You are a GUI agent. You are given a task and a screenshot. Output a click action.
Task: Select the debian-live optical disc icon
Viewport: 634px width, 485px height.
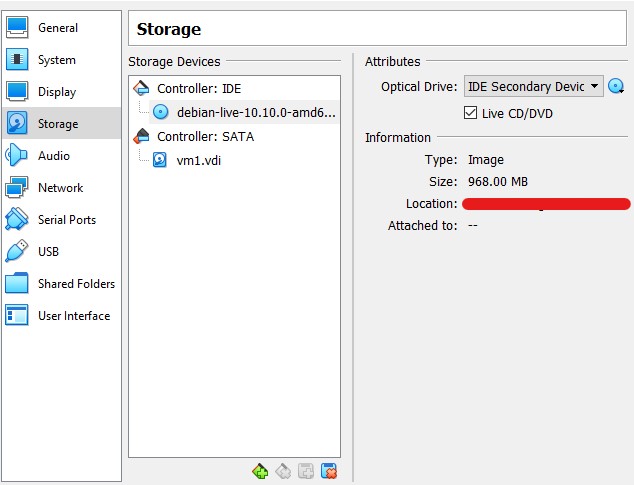click(161, 112)
